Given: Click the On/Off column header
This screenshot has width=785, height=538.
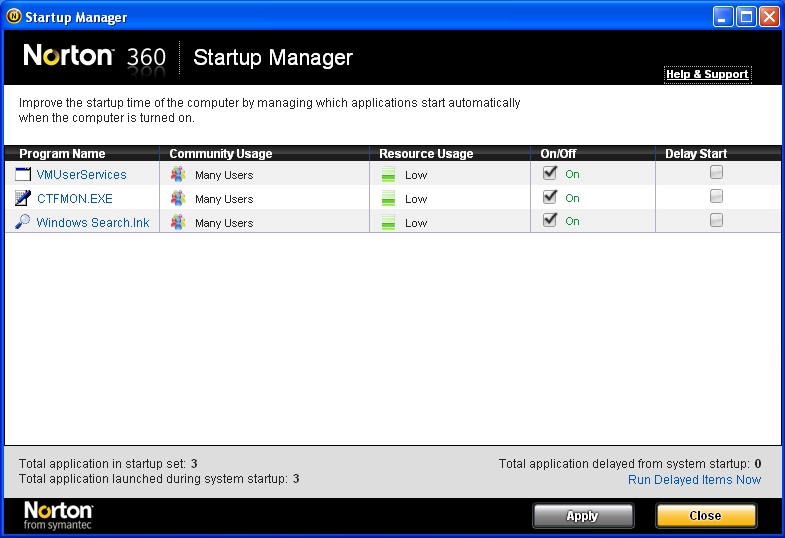Looking at the screenshot, I should point(593,154).
